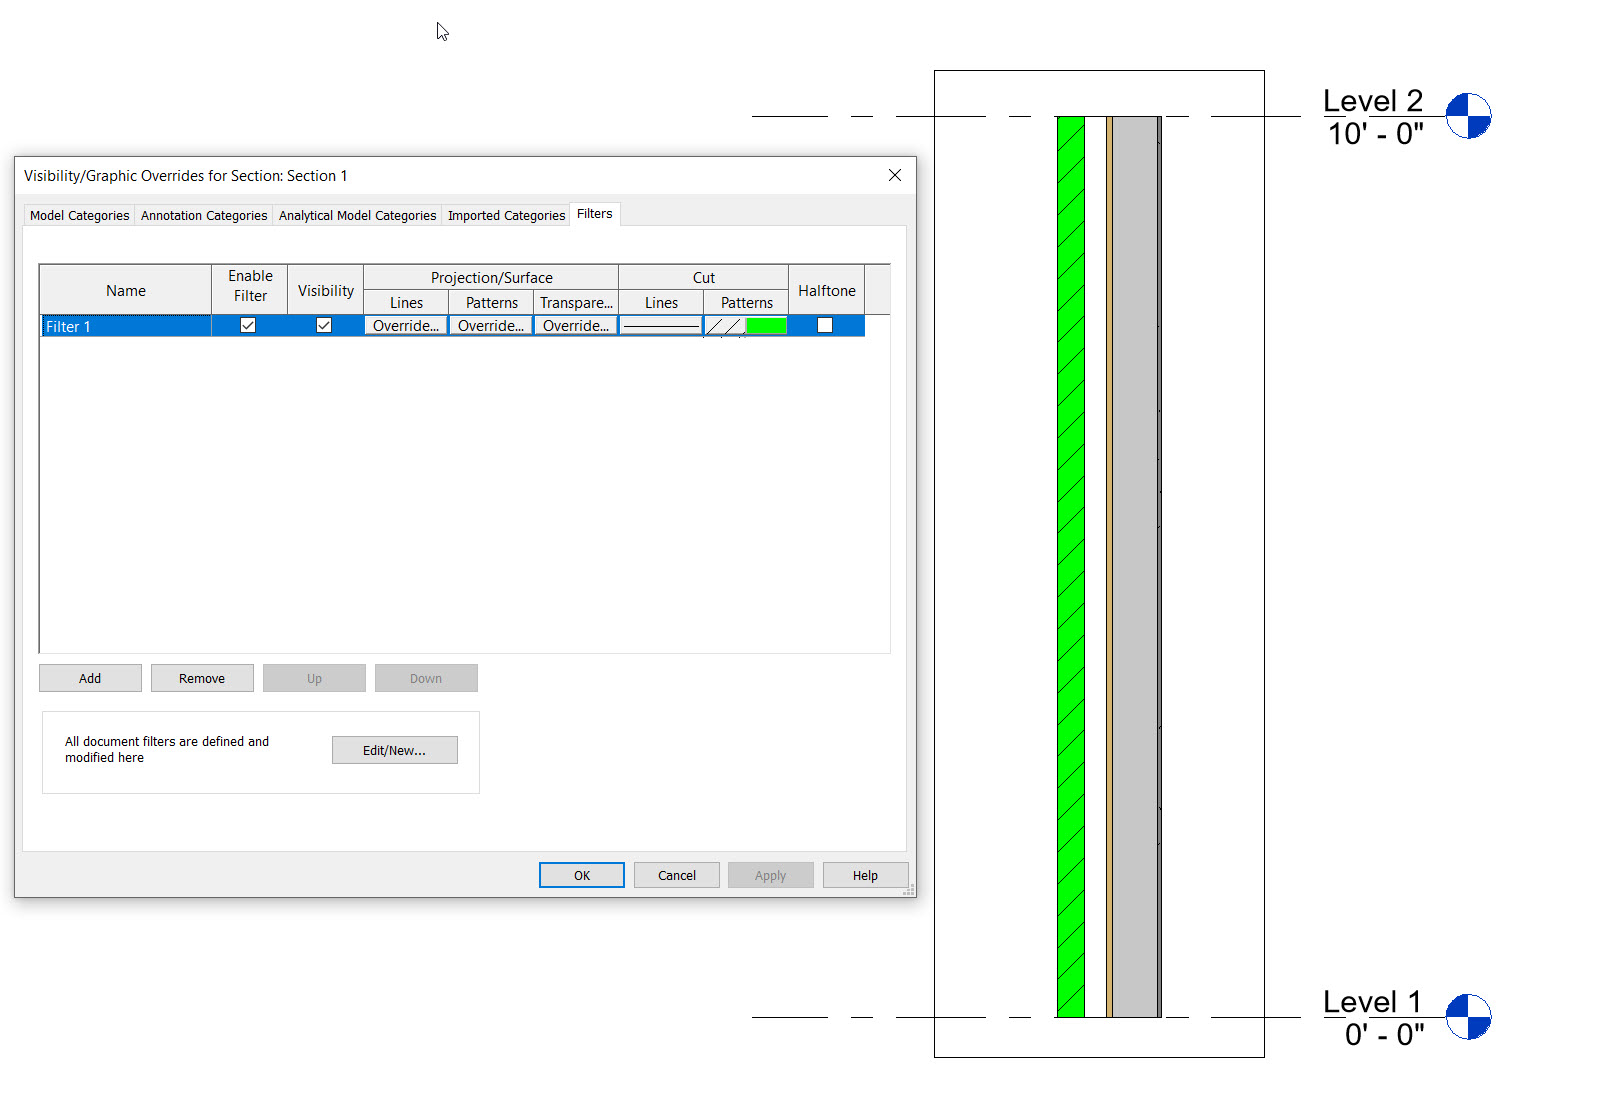The image size is (1615, 1105).
Task: Open the Annotation Categories tab
Action: 204,215
